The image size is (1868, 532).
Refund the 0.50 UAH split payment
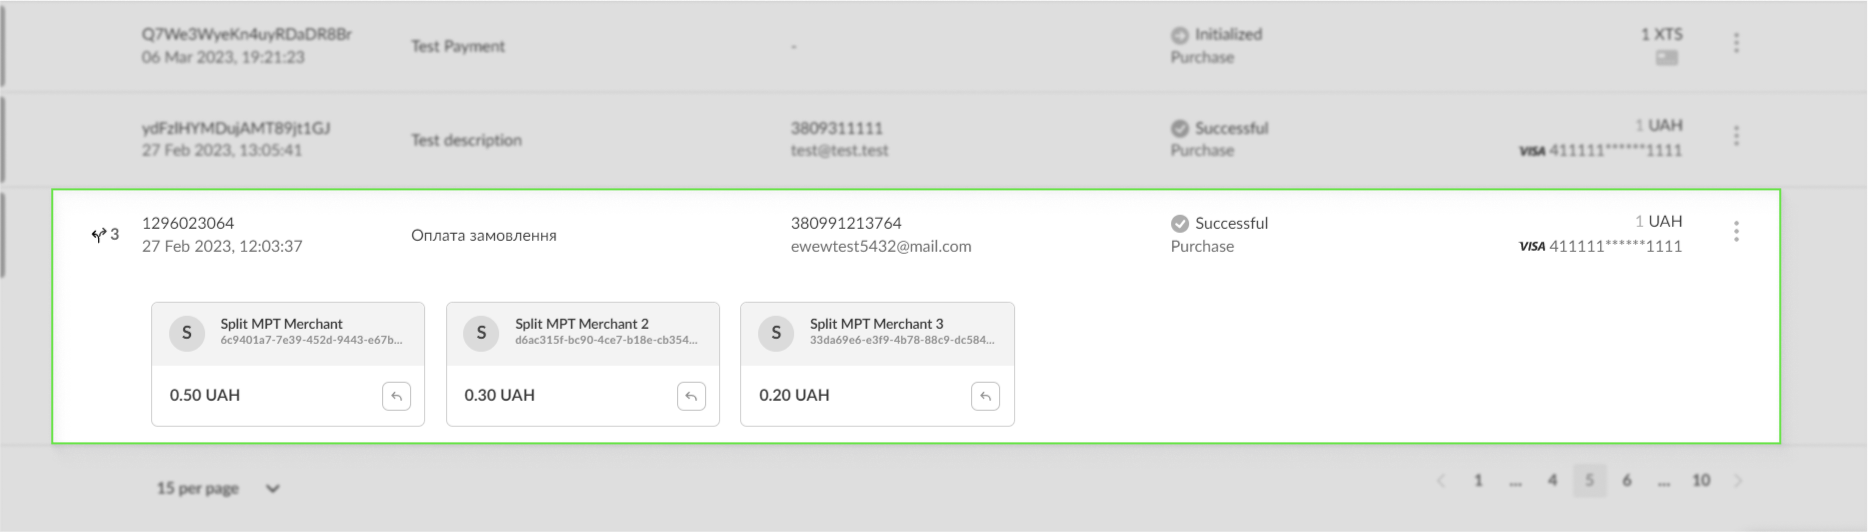396,396
